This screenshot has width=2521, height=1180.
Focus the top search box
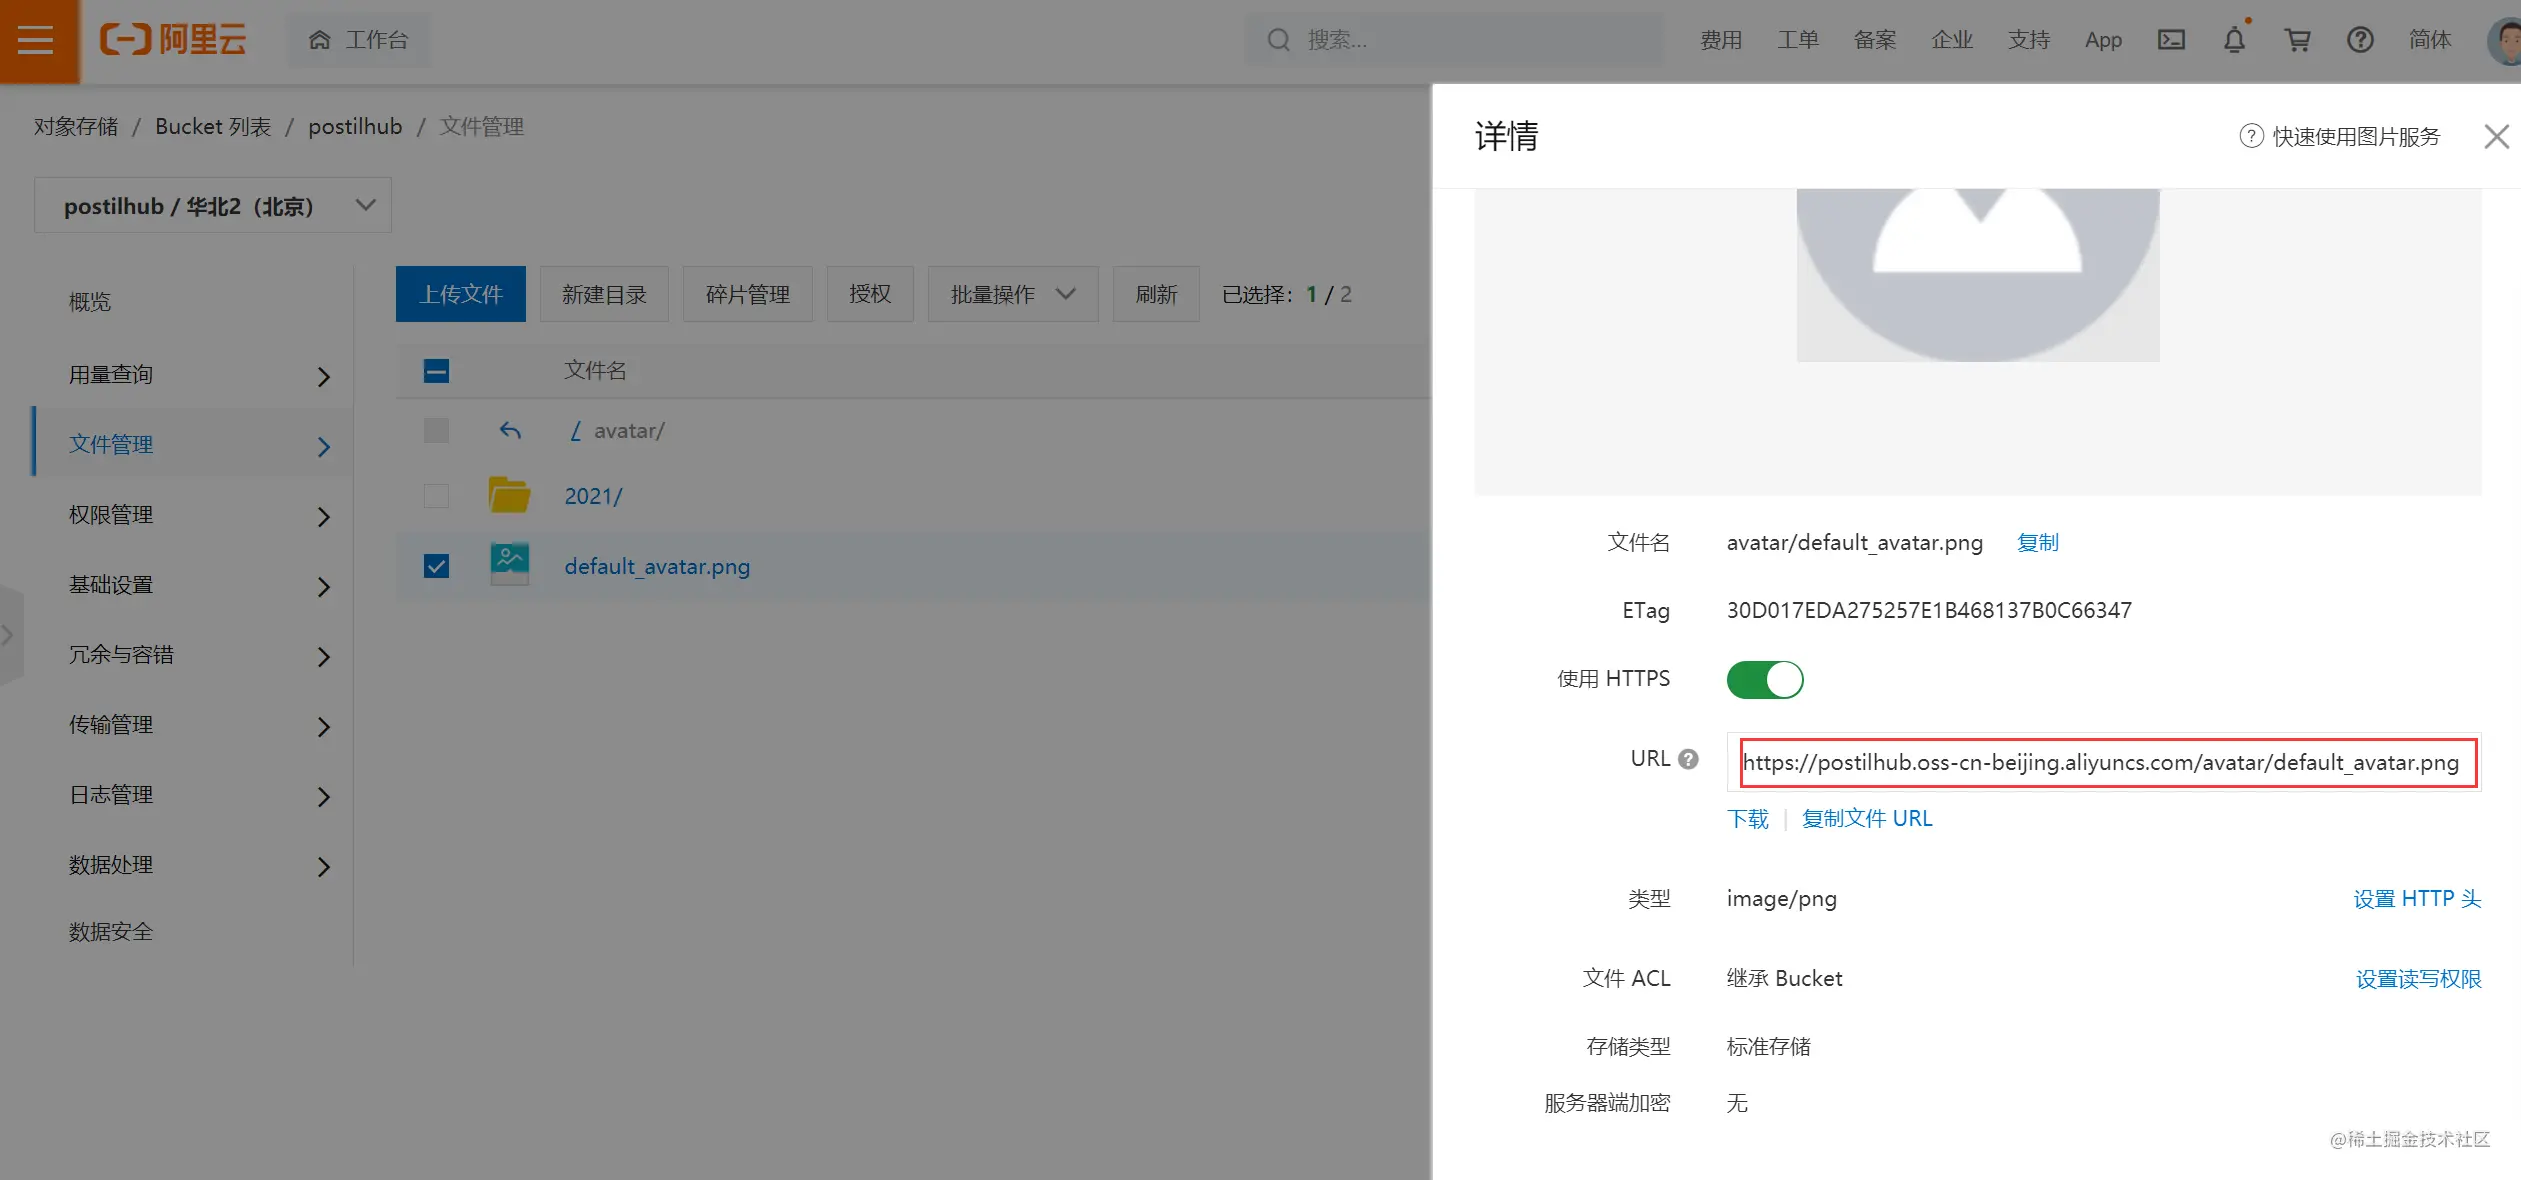click(x=1454, y=40)
